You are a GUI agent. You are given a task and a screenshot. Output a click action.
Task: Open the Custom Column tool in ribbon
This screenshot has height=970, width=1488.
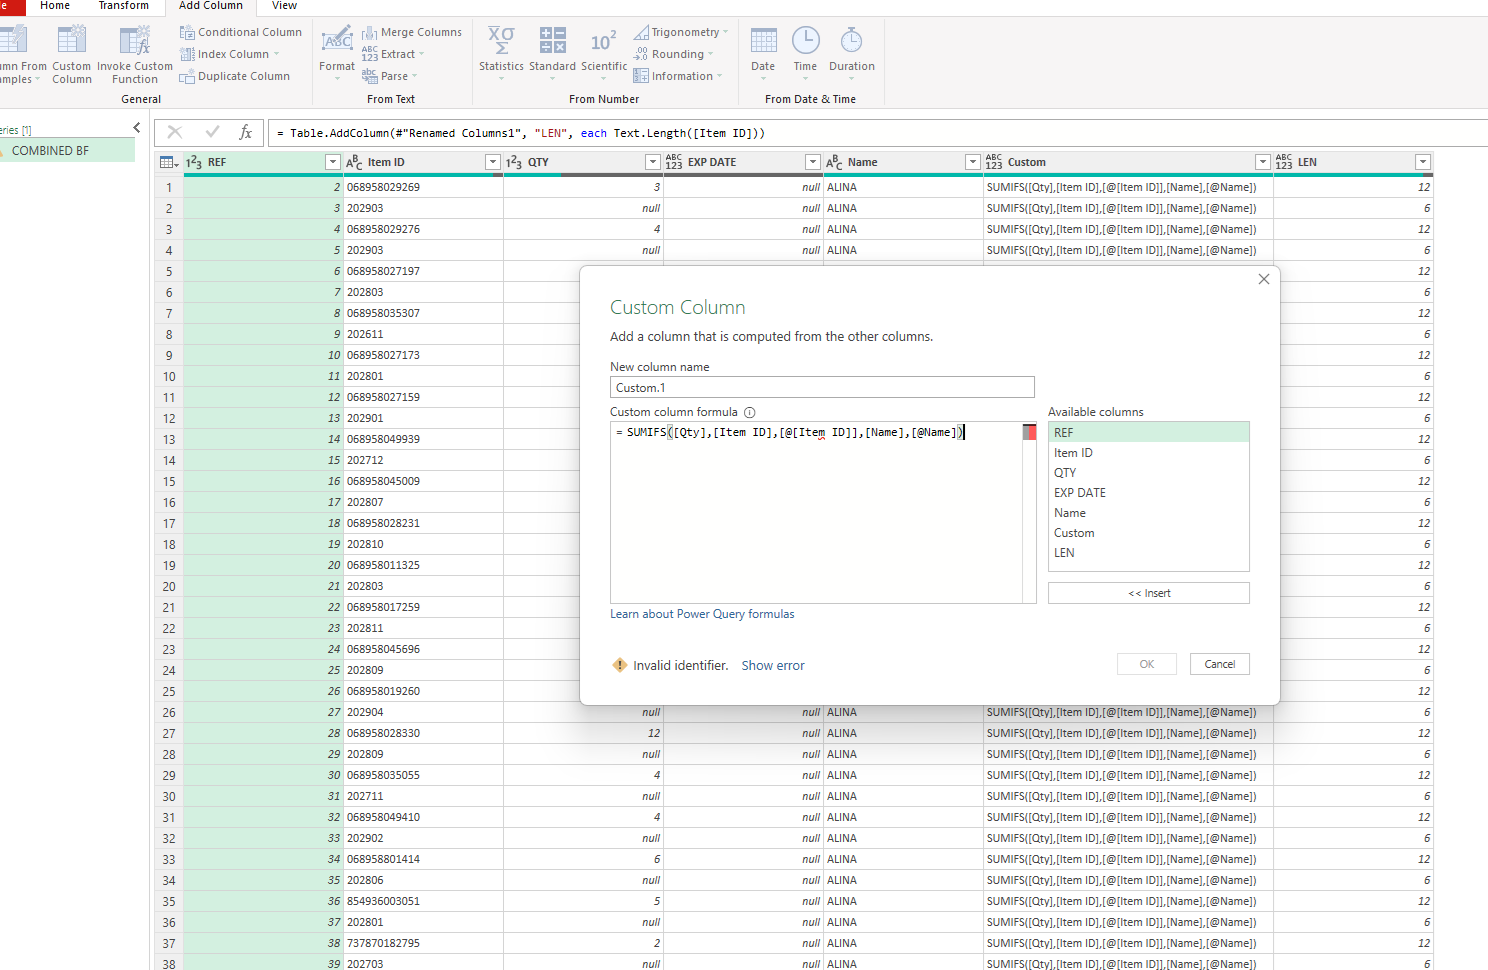(x=72, y=54)
